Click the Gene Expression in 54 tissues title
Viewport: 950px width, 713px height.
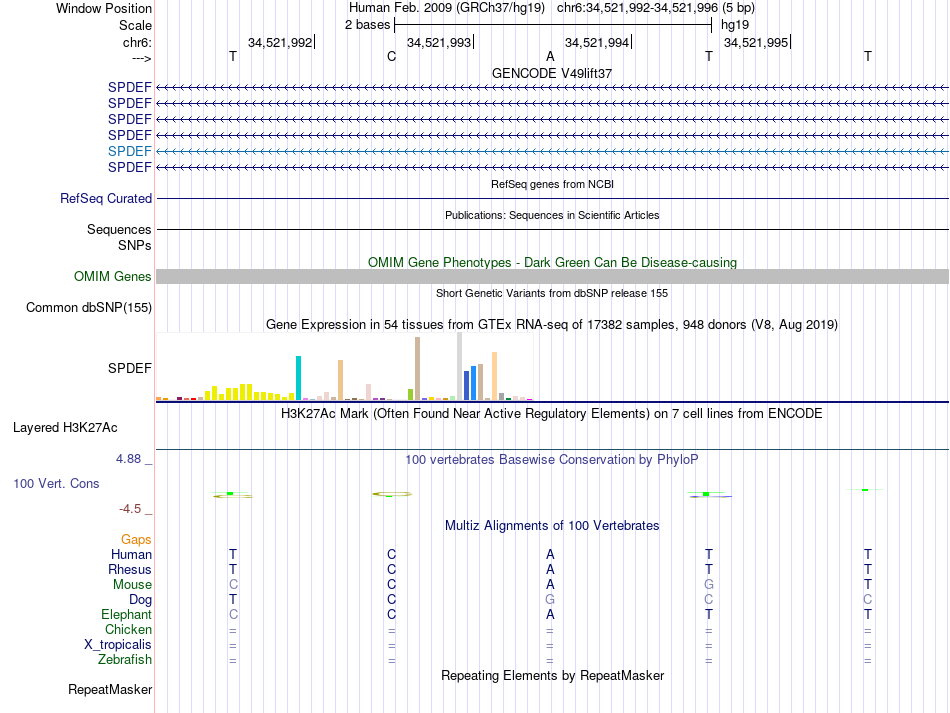(552, 325)
